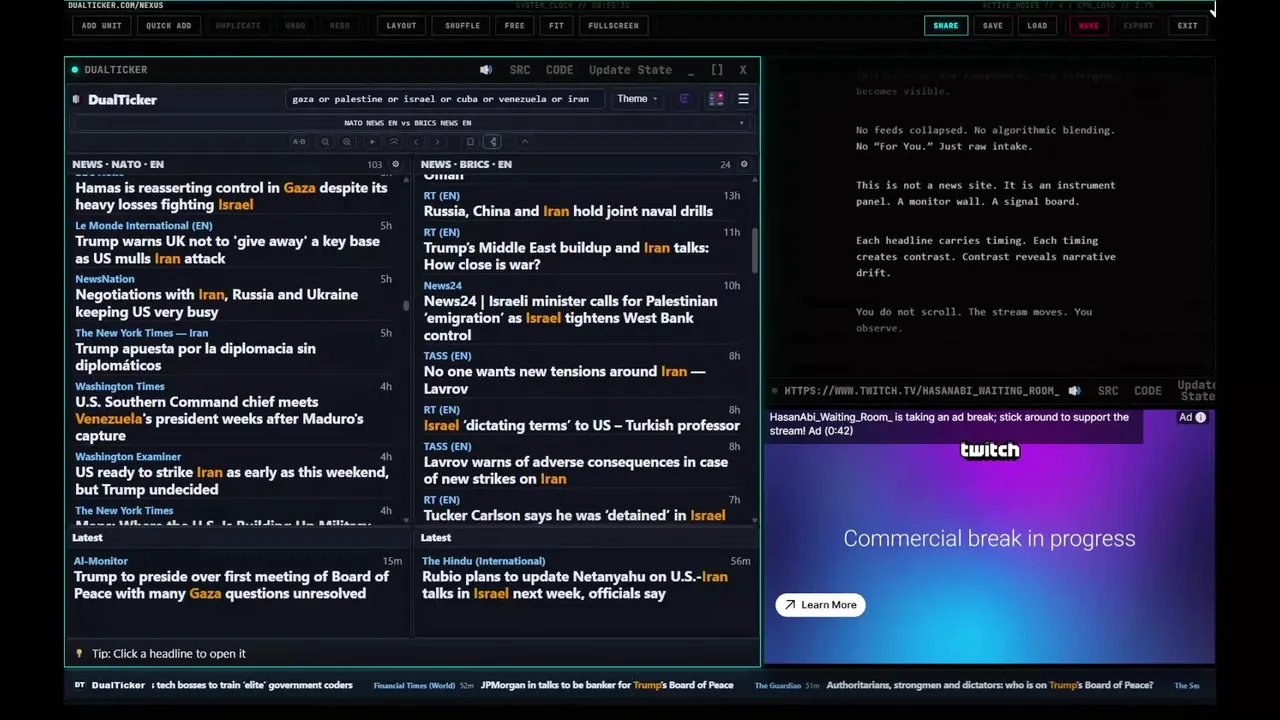Image resolution: width=1280 pixels, height=720 pixels.
Task: Click the SHUFFLE option
Action: tap(462, 26)
